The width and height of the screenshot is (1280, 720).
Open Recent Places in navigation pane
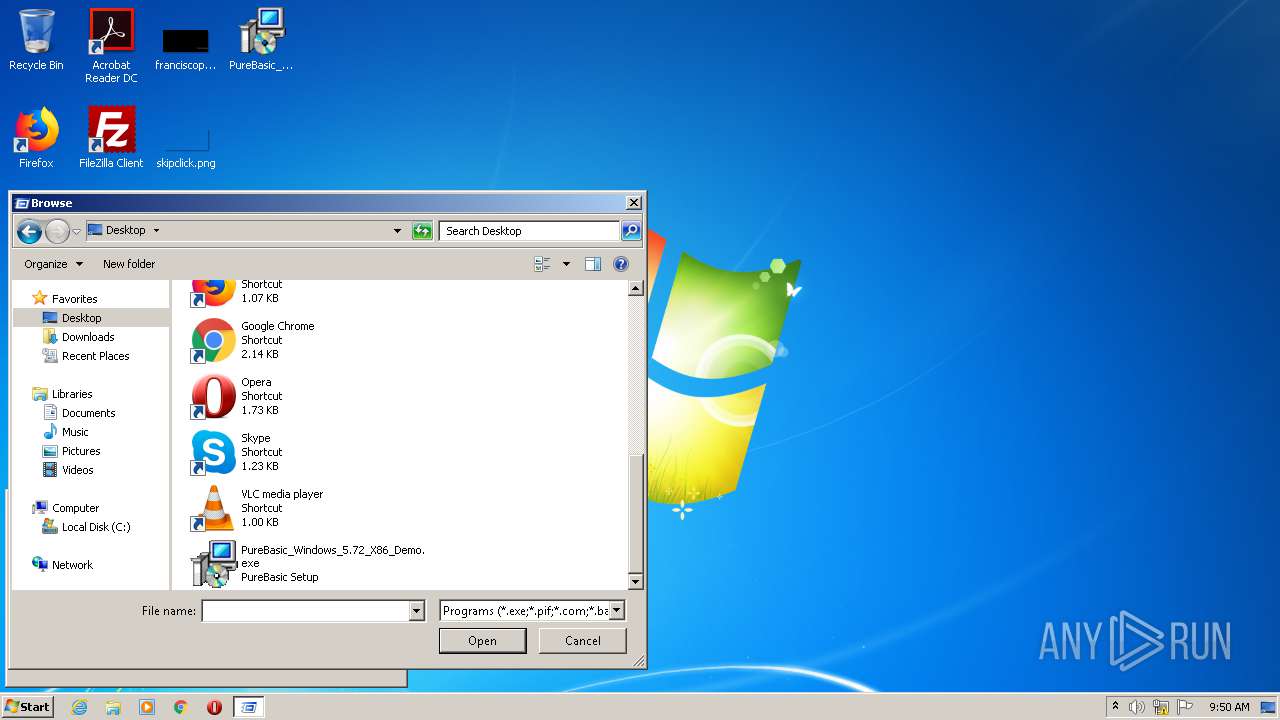coord(95,356)
